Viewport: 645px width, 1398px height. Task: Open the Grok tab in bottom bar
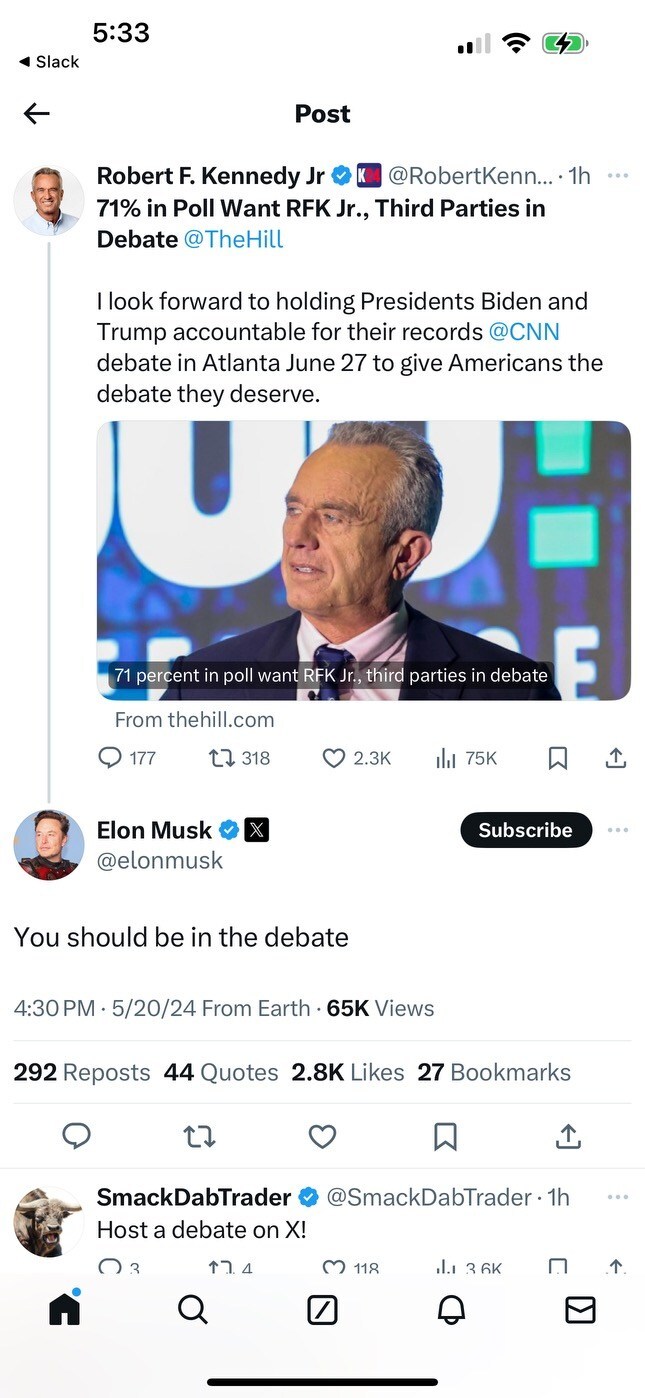point(322,1310)
